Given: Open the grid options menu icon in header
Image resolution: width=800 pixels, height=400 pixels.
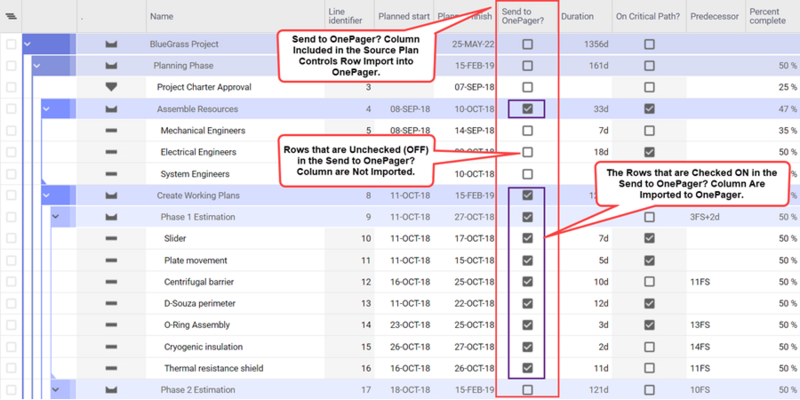Looking at the screenshot, I should 11,16.
